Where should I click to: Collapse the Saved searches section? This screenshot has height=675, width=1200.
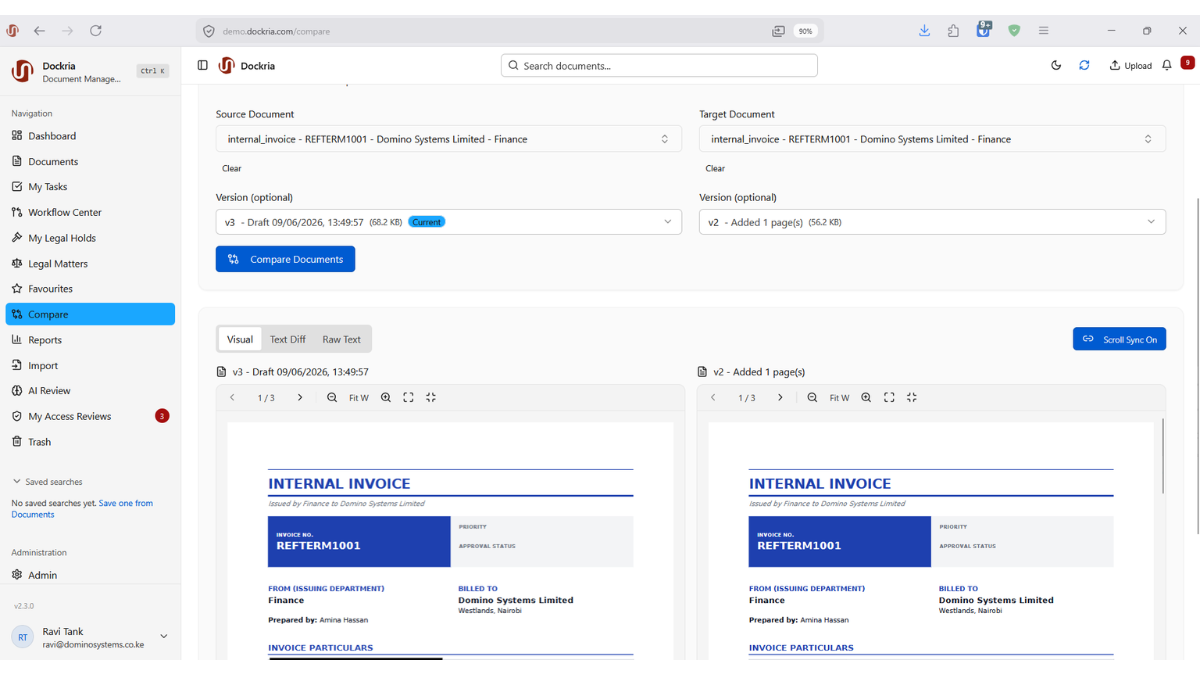pos(47,482)
